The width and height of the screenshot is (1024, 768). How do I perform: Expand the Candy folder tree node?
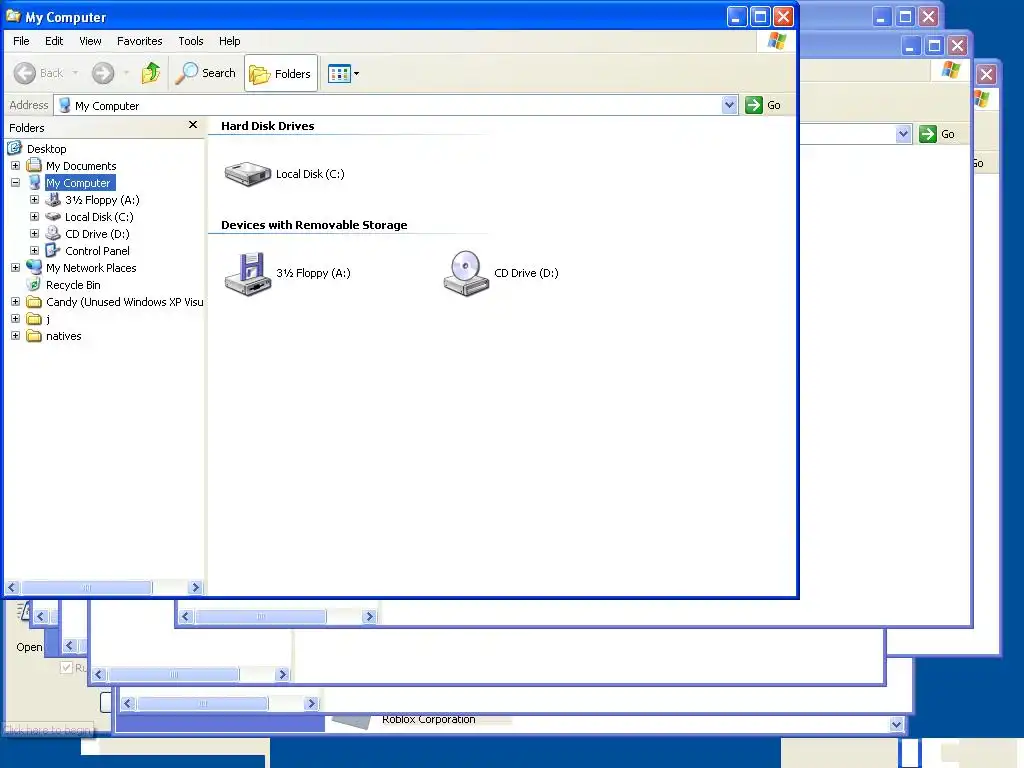point(16,302)
